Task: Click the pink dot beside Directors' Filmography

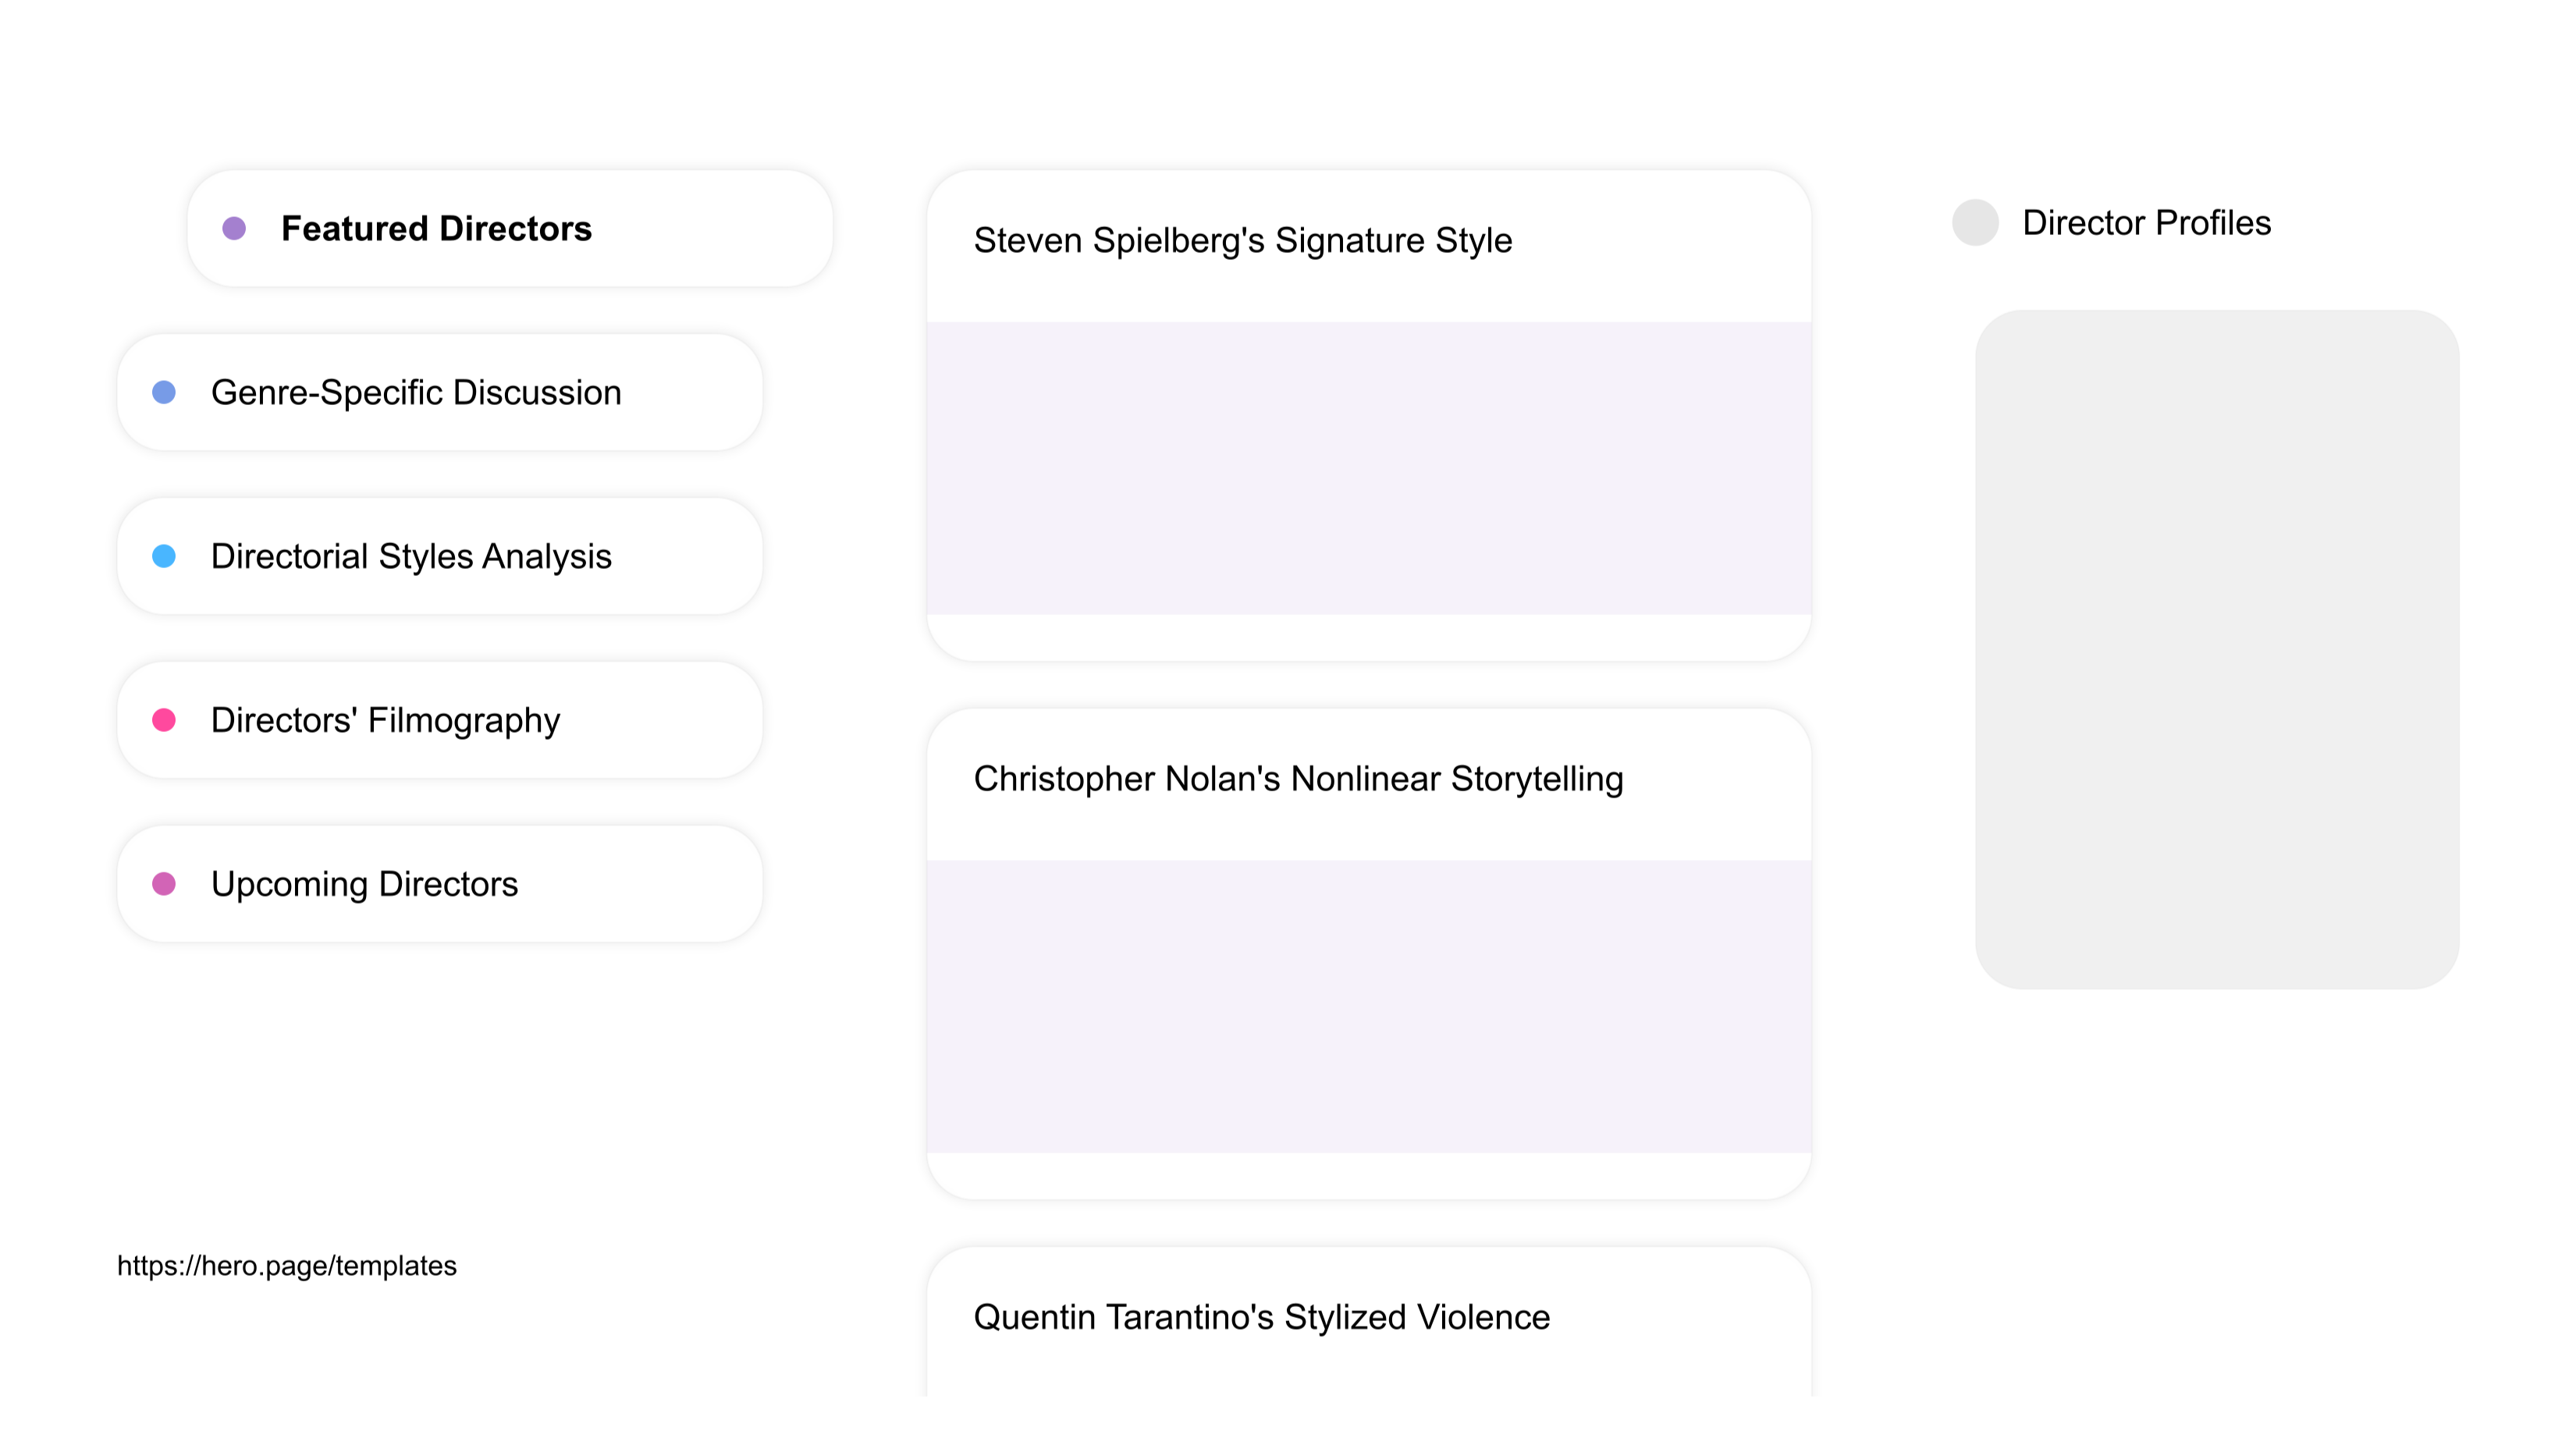Action: (x=164, y=720)
